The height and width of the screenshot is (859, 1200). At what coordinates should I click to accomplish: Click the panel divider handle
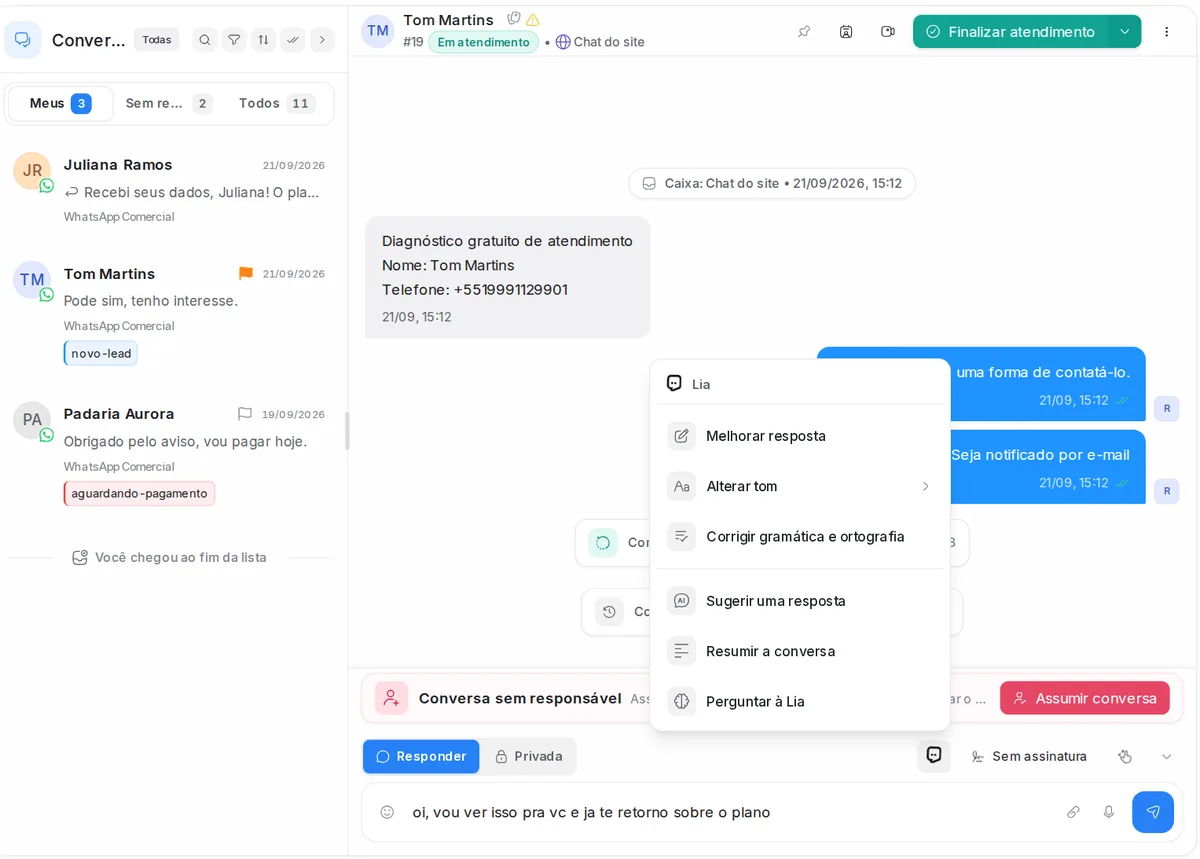pyautogui.click(x=347, y=430)
